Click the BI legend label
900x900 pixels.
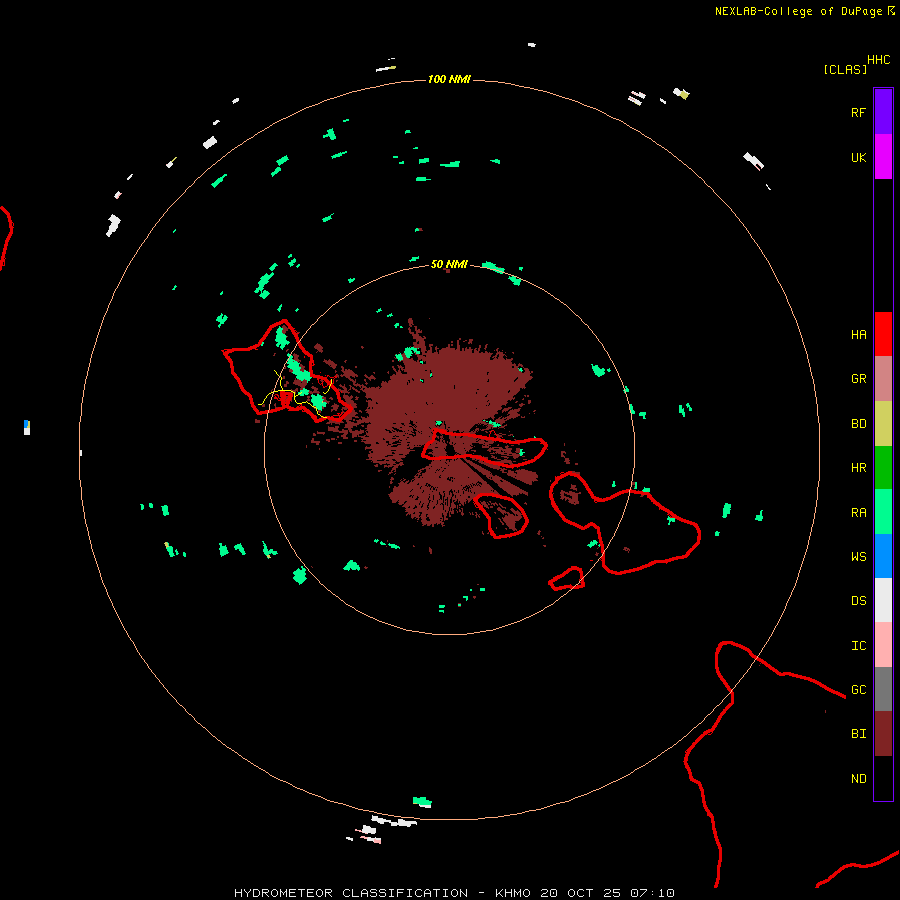coord(858,734)
